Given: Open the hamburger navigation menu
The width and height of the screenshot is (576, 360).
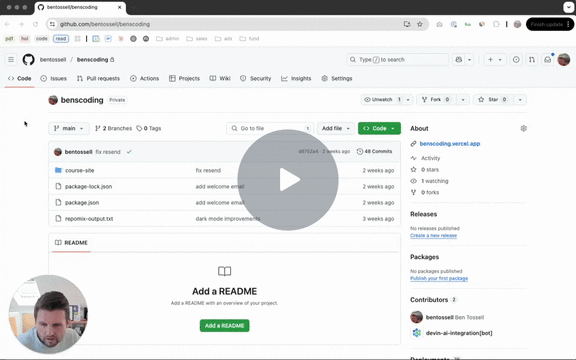Looking at the screenshot, I should [11, 60].
